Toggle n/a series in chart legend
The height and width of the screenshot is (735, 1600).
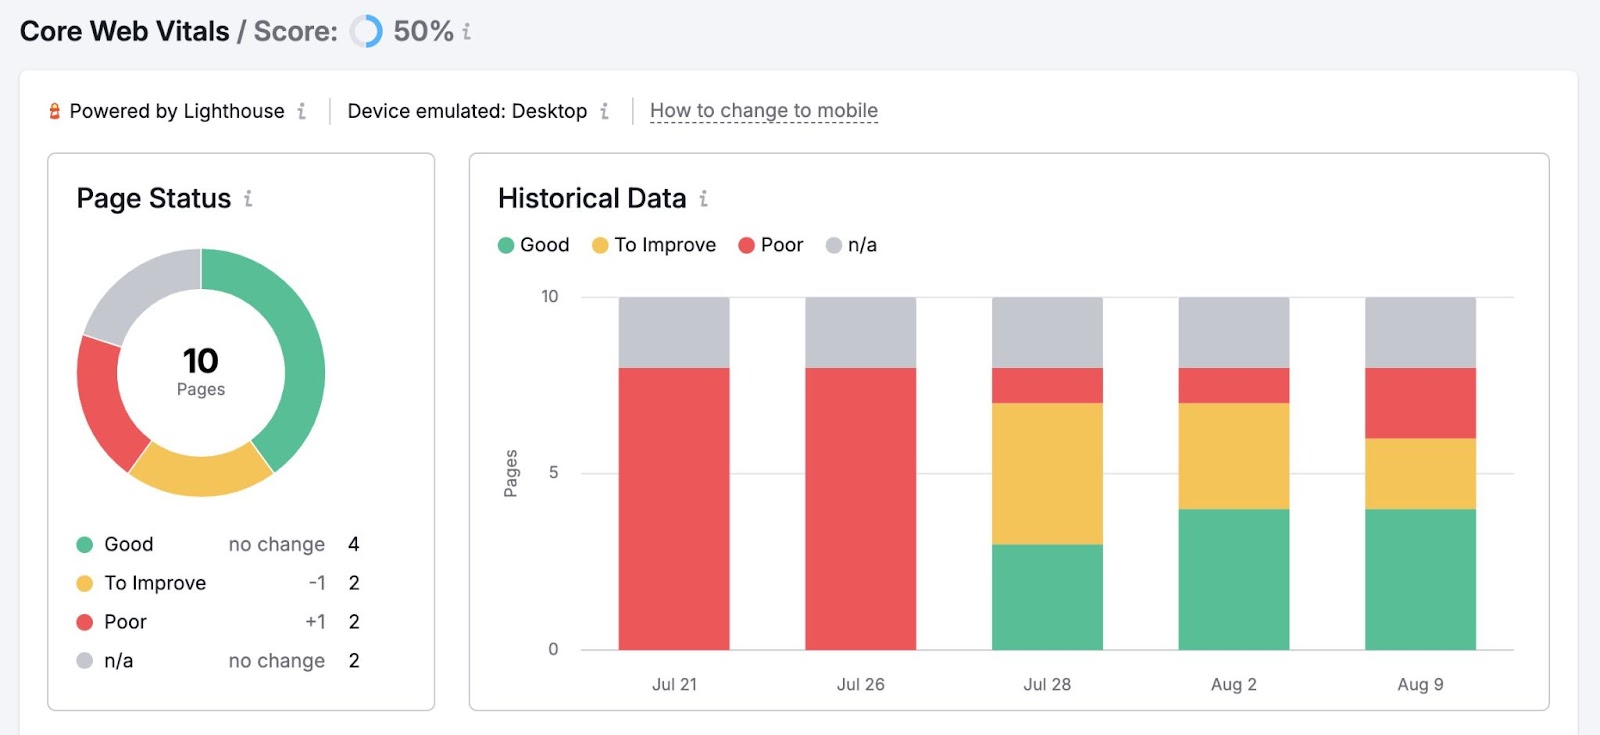[x=851, y=245]
